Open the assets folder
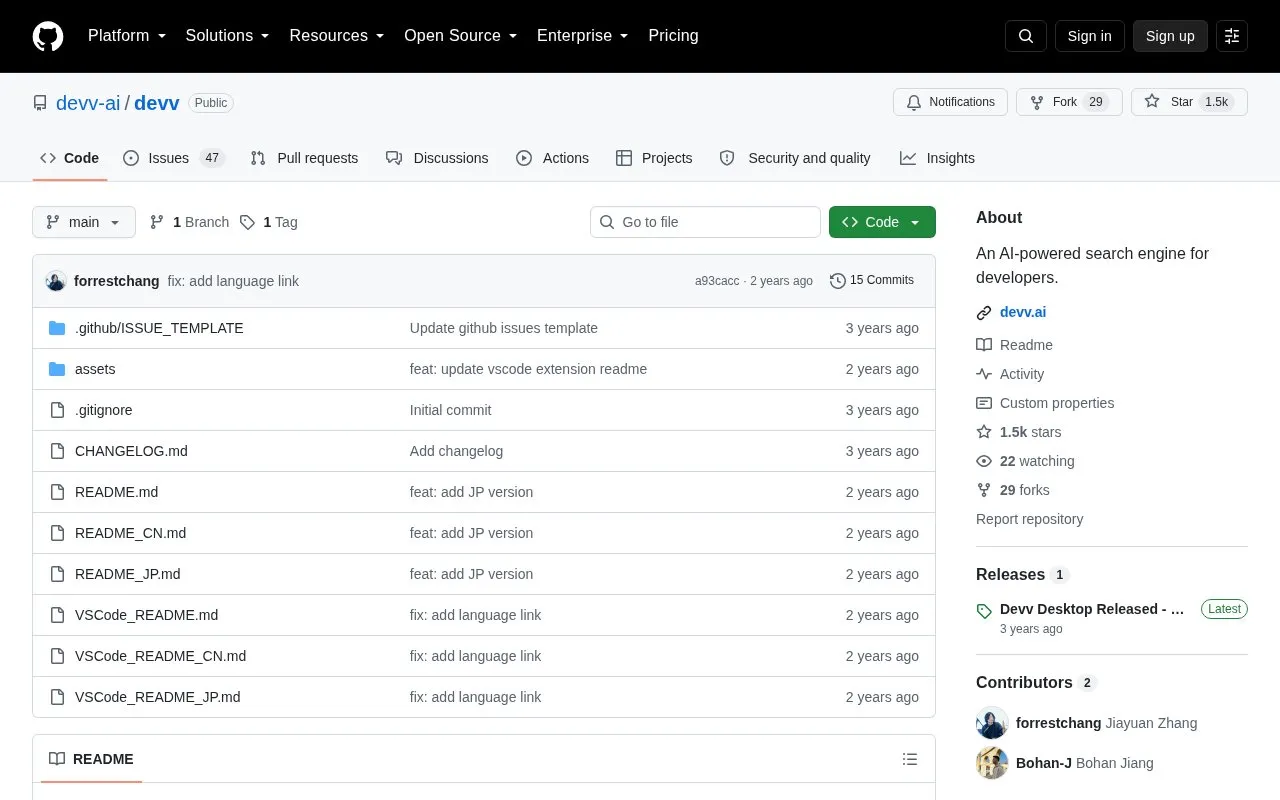The image size is (1280, 800). (95, 369)
